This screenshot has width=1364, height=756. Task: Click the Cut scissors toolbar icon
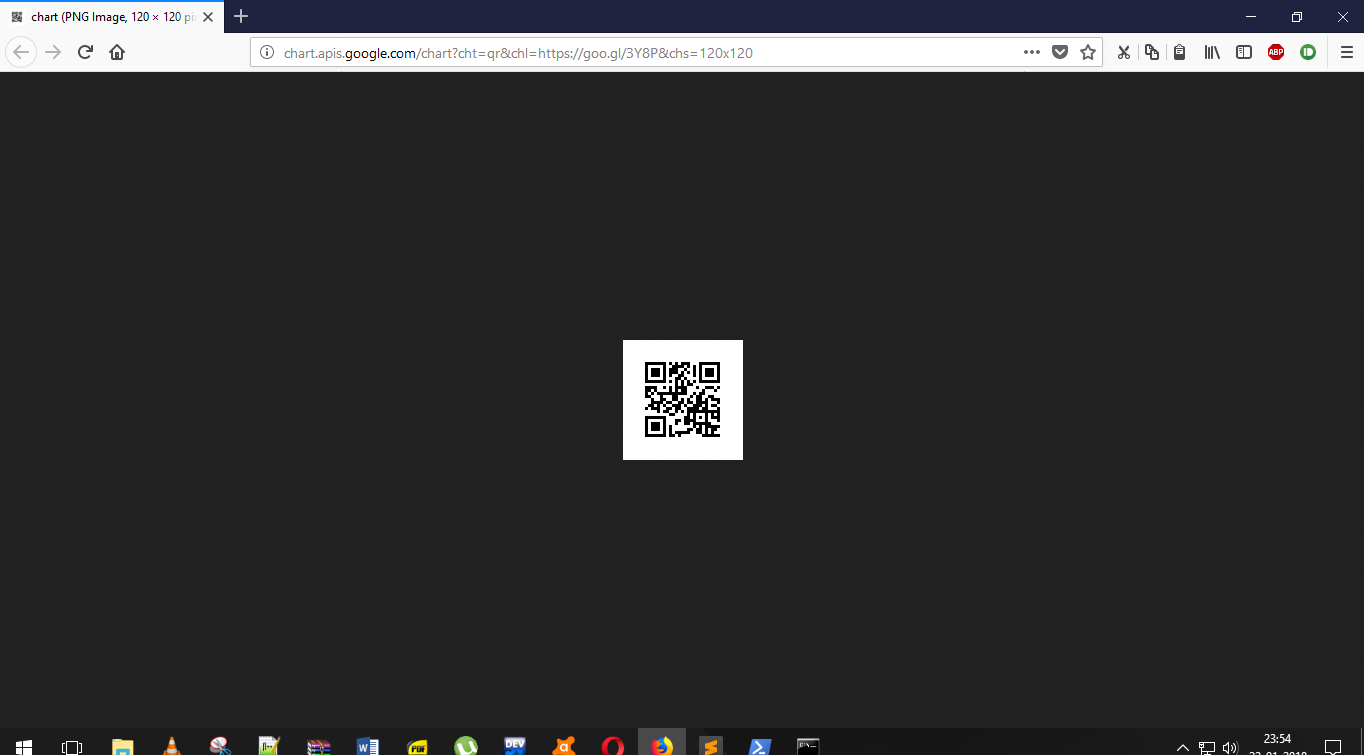pyautogui.click(x=1124, y=53)
